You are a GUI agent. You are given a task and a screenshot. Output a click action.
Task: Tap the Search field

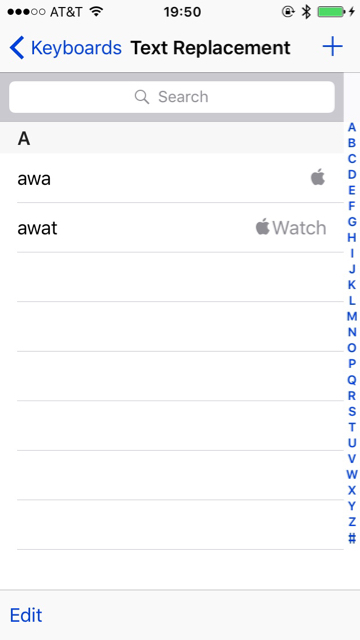[172, 97]
